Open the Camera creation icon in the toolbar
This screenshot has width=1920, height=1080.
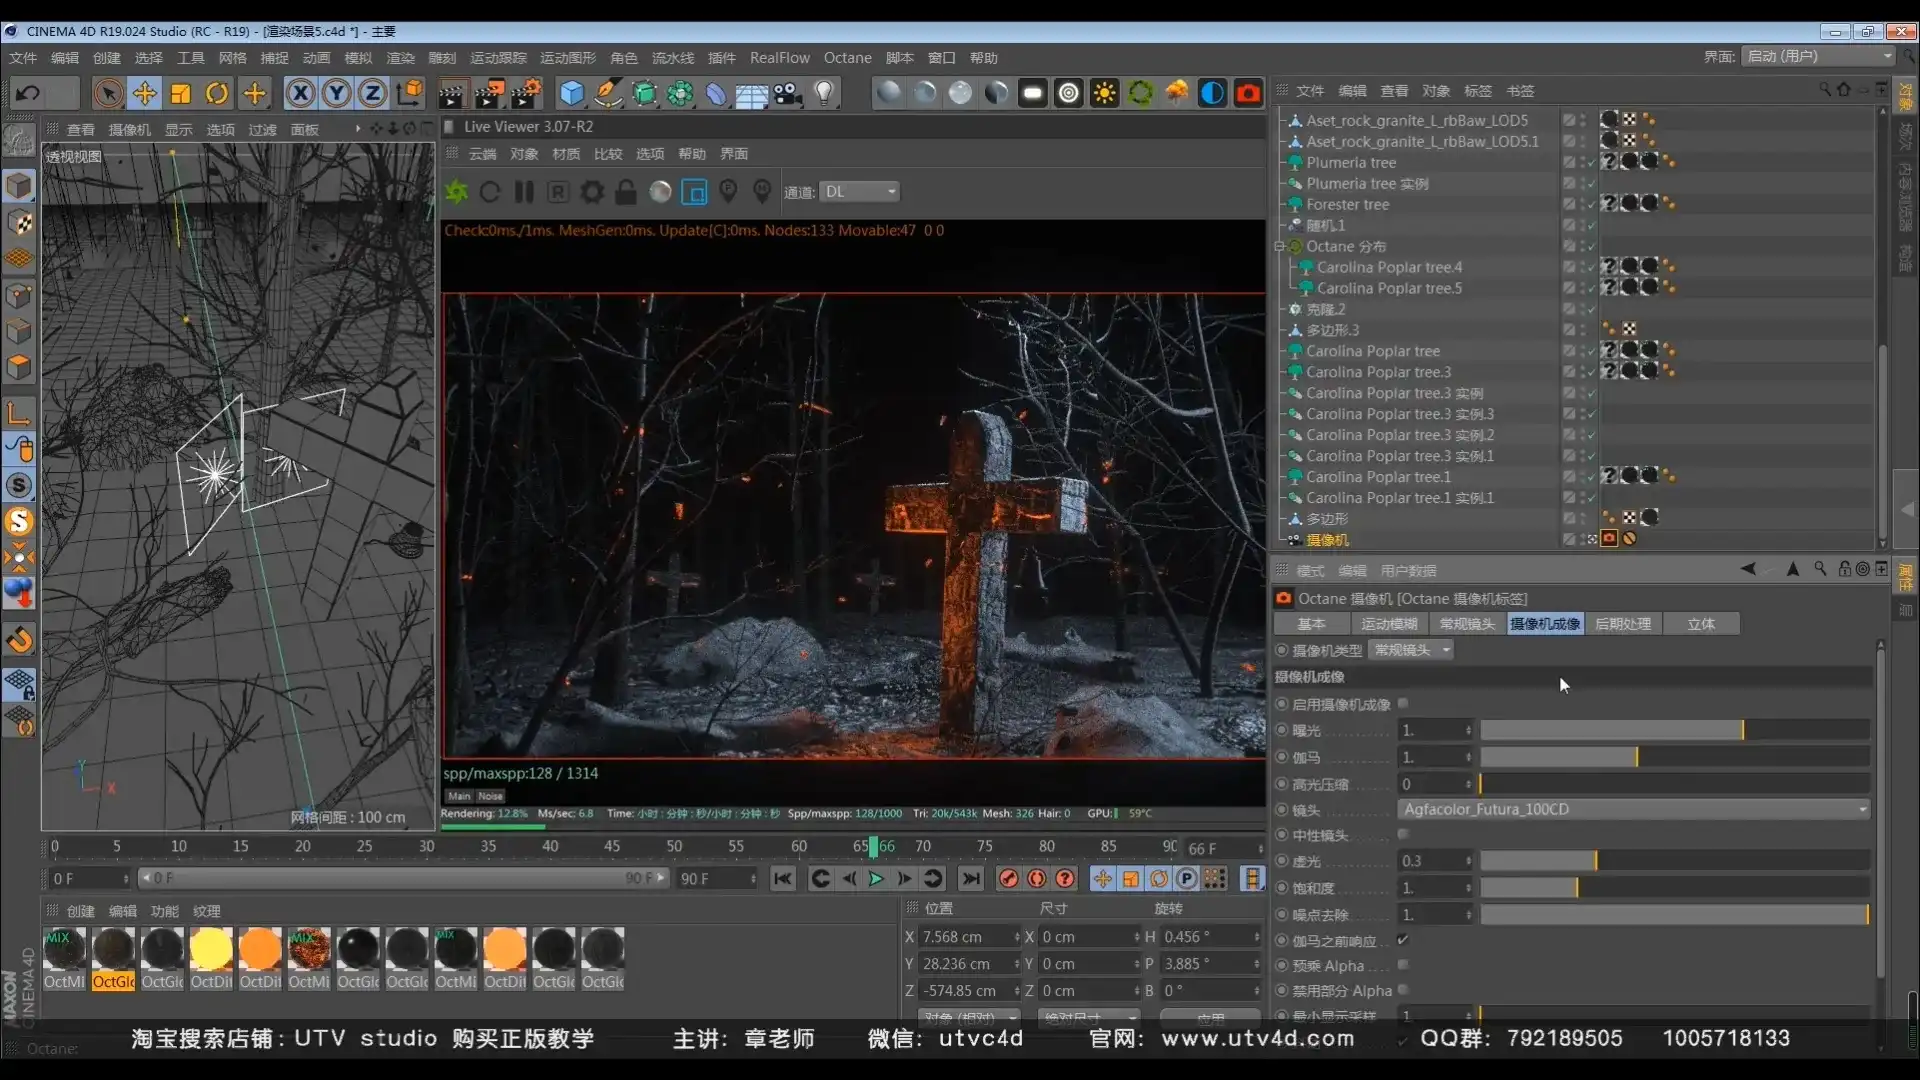click(786, 93)
